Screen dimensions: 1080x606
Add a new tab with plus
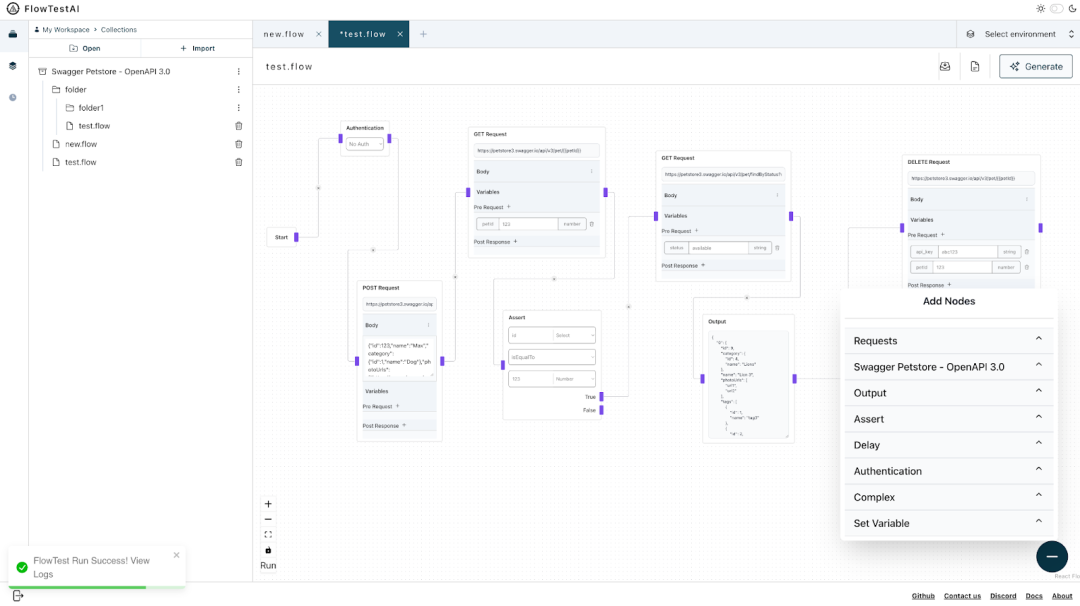click(x=424, y=34)
